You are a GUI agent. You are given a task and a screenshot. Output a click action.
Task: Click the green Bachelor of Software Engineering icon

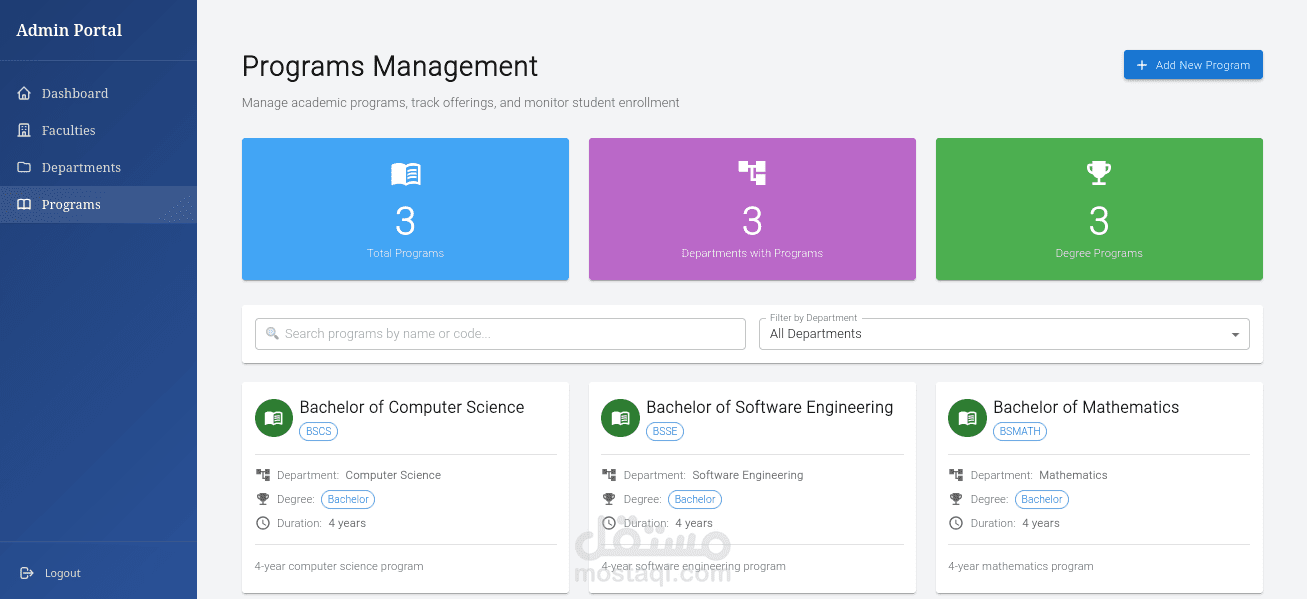coord(620,418)
